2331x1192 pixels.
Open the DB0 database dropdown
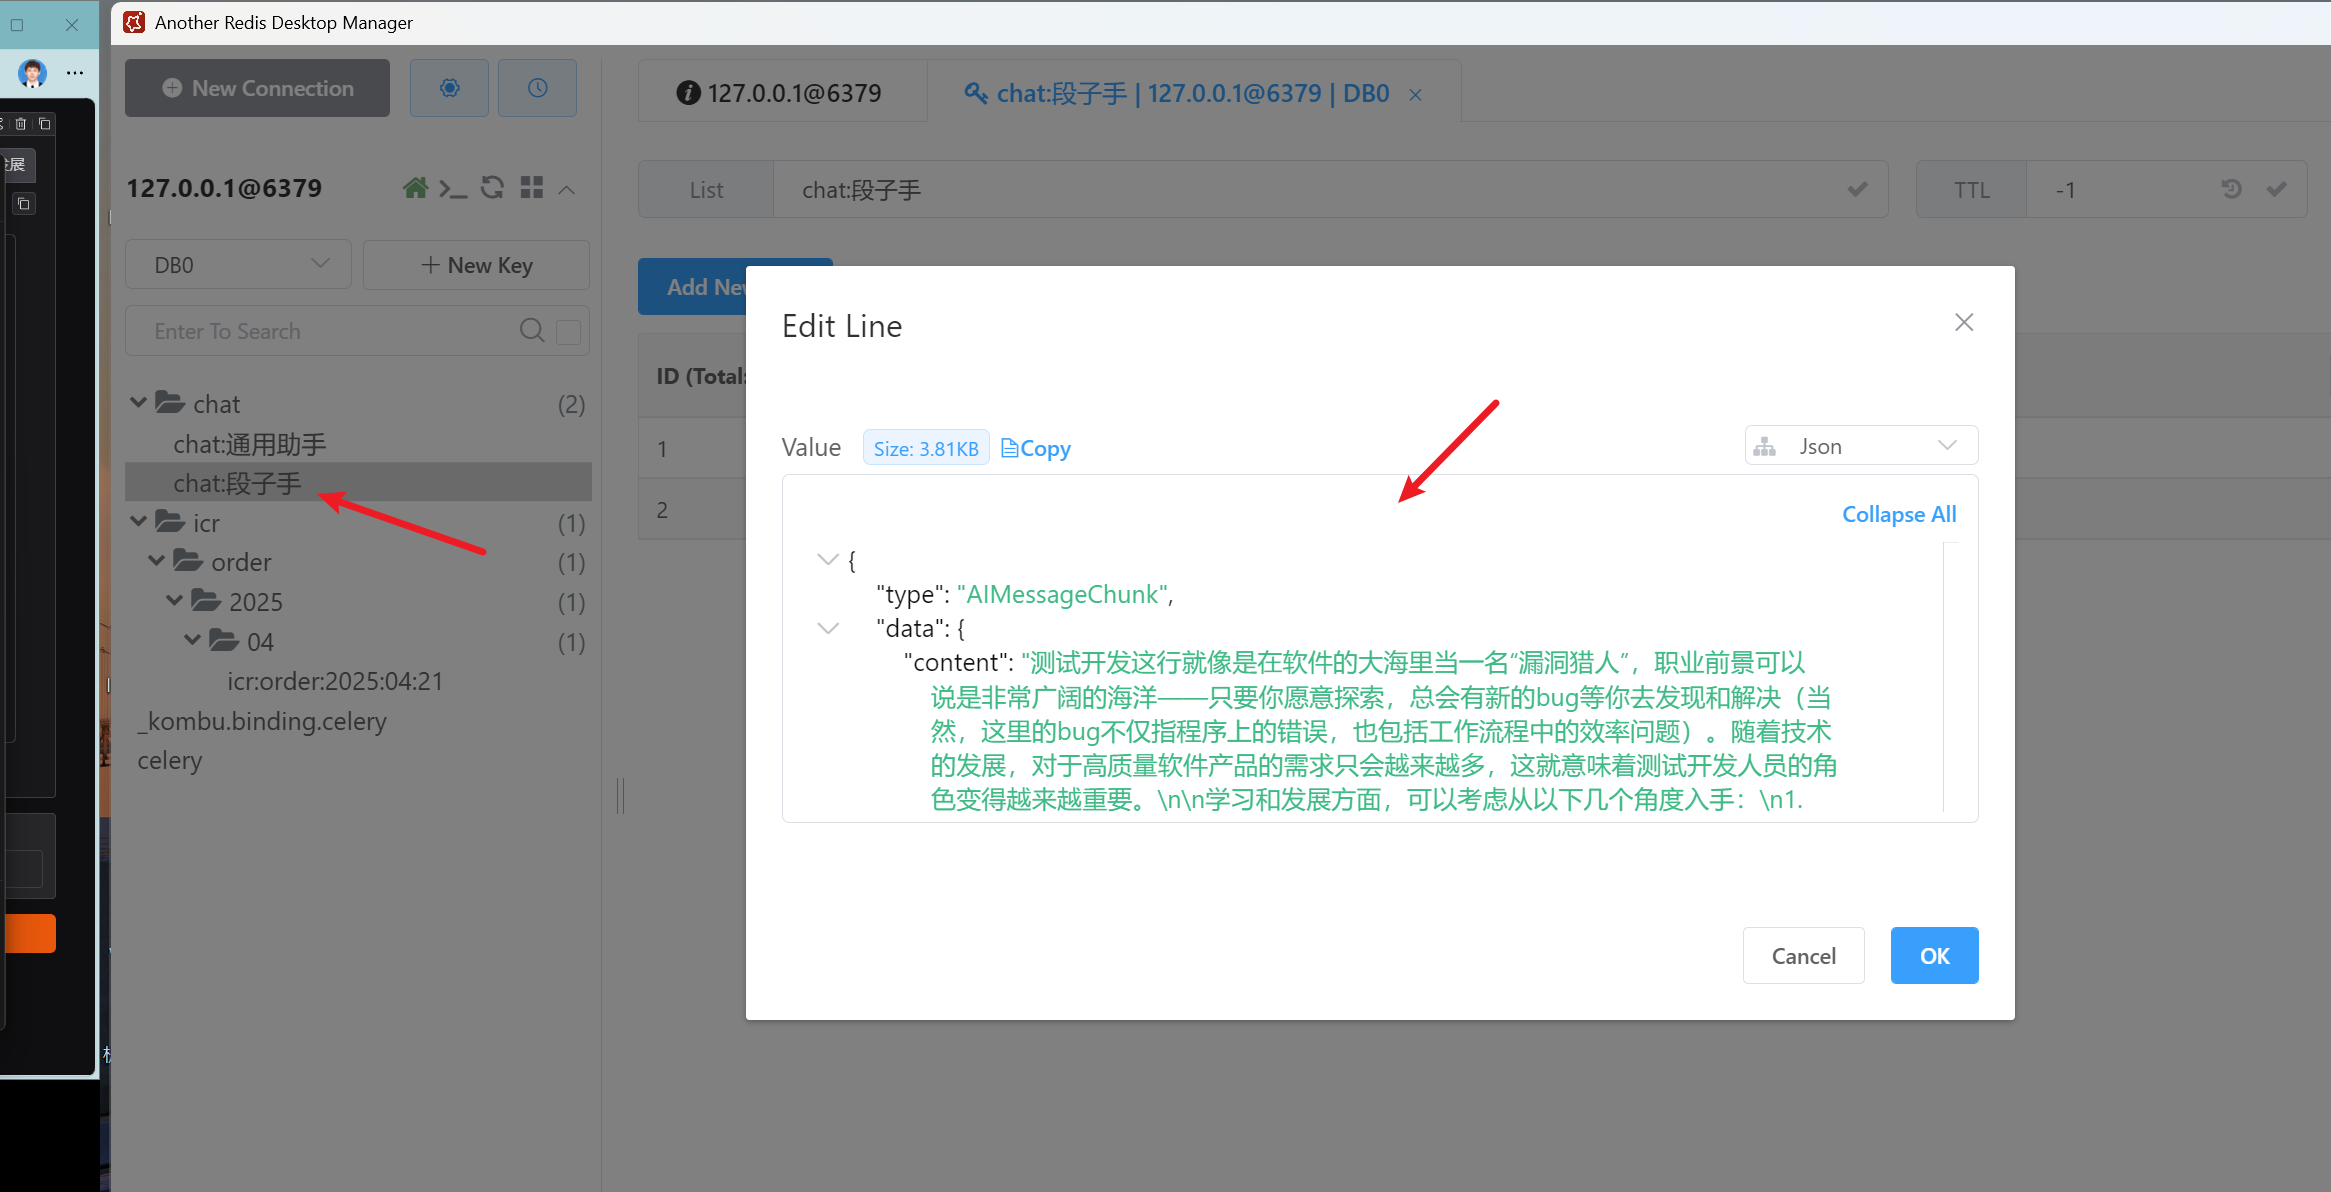click(238, 263)
